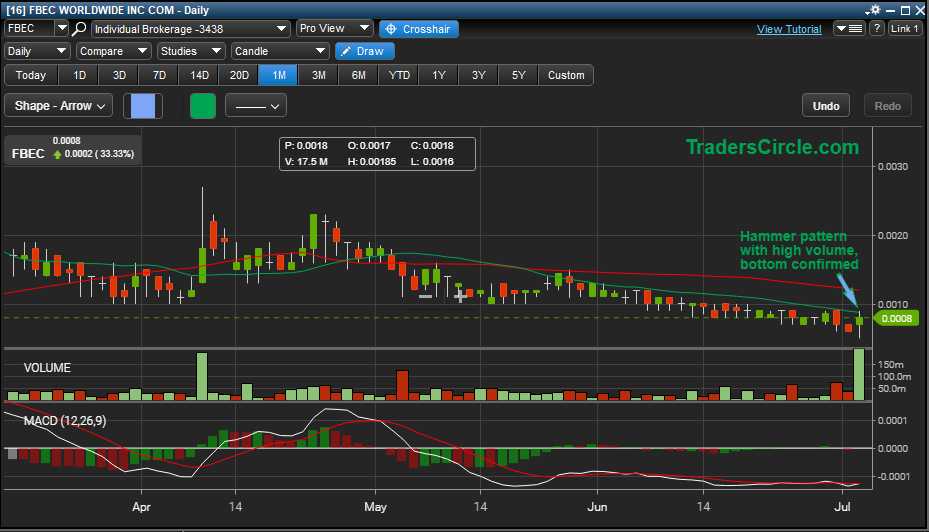Select the 3M time range
Screen dimensions: 929x532
(319, 75)
